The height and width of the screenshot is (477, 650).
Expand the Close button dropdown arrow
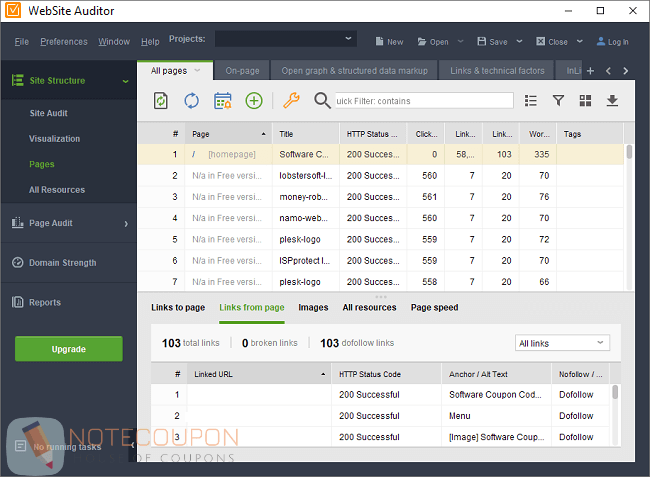tap(580, 41)
